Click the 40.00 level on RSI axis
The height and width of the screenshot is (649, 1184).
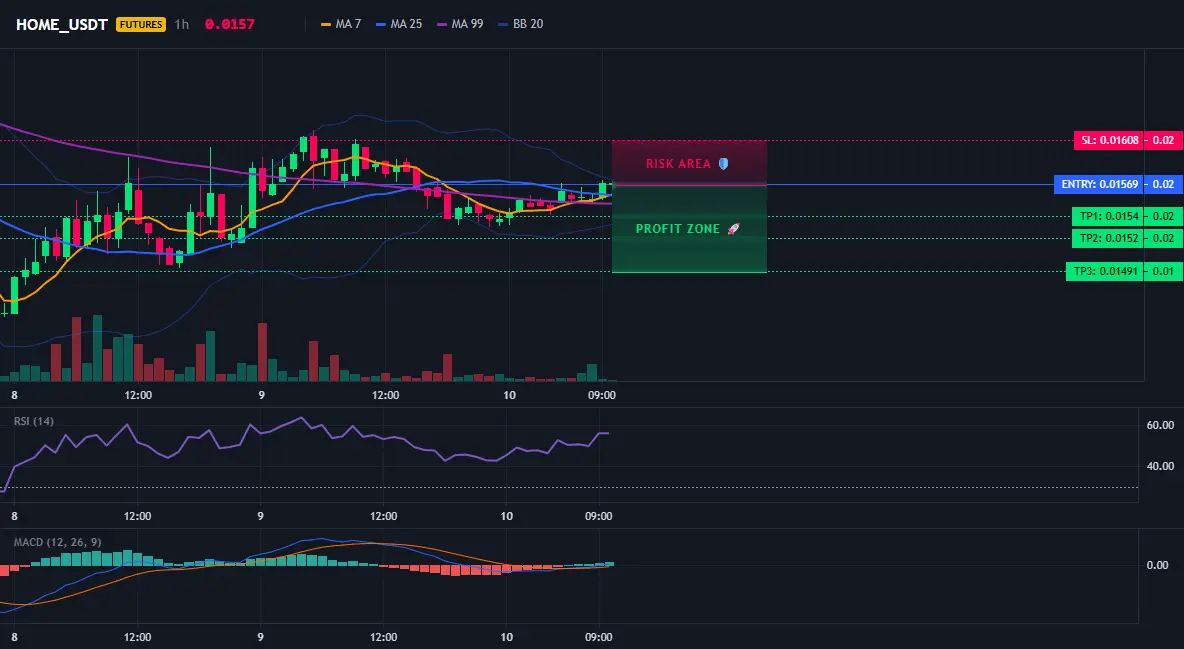point(1160,466)
